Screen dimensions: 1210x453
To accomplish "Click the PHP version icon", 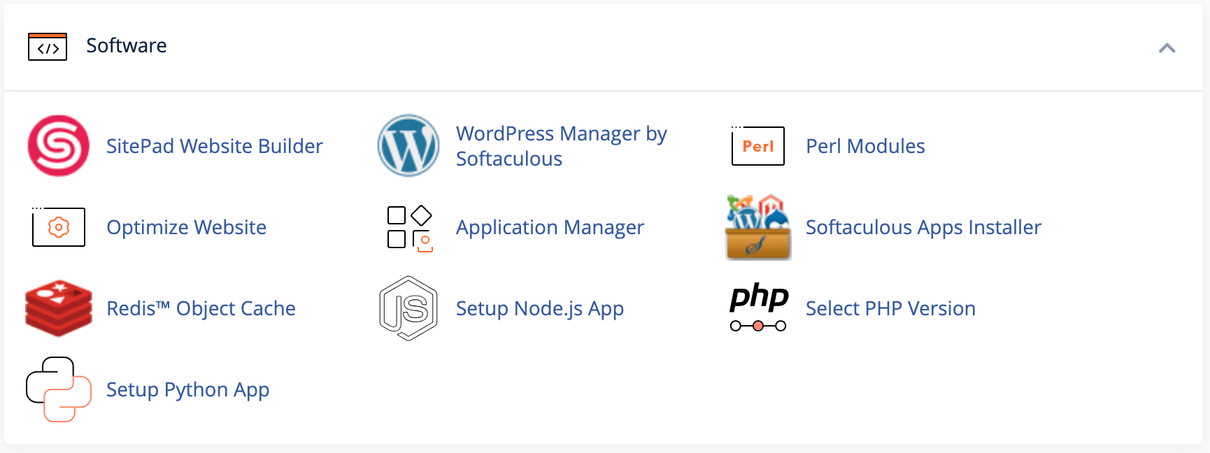I will click(758, 309).
